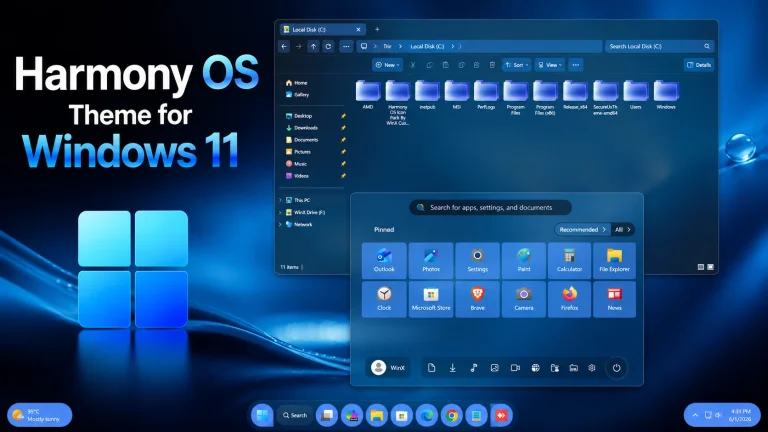Click the power button in Start menu

pyautogui.click(x=616, y=368)
